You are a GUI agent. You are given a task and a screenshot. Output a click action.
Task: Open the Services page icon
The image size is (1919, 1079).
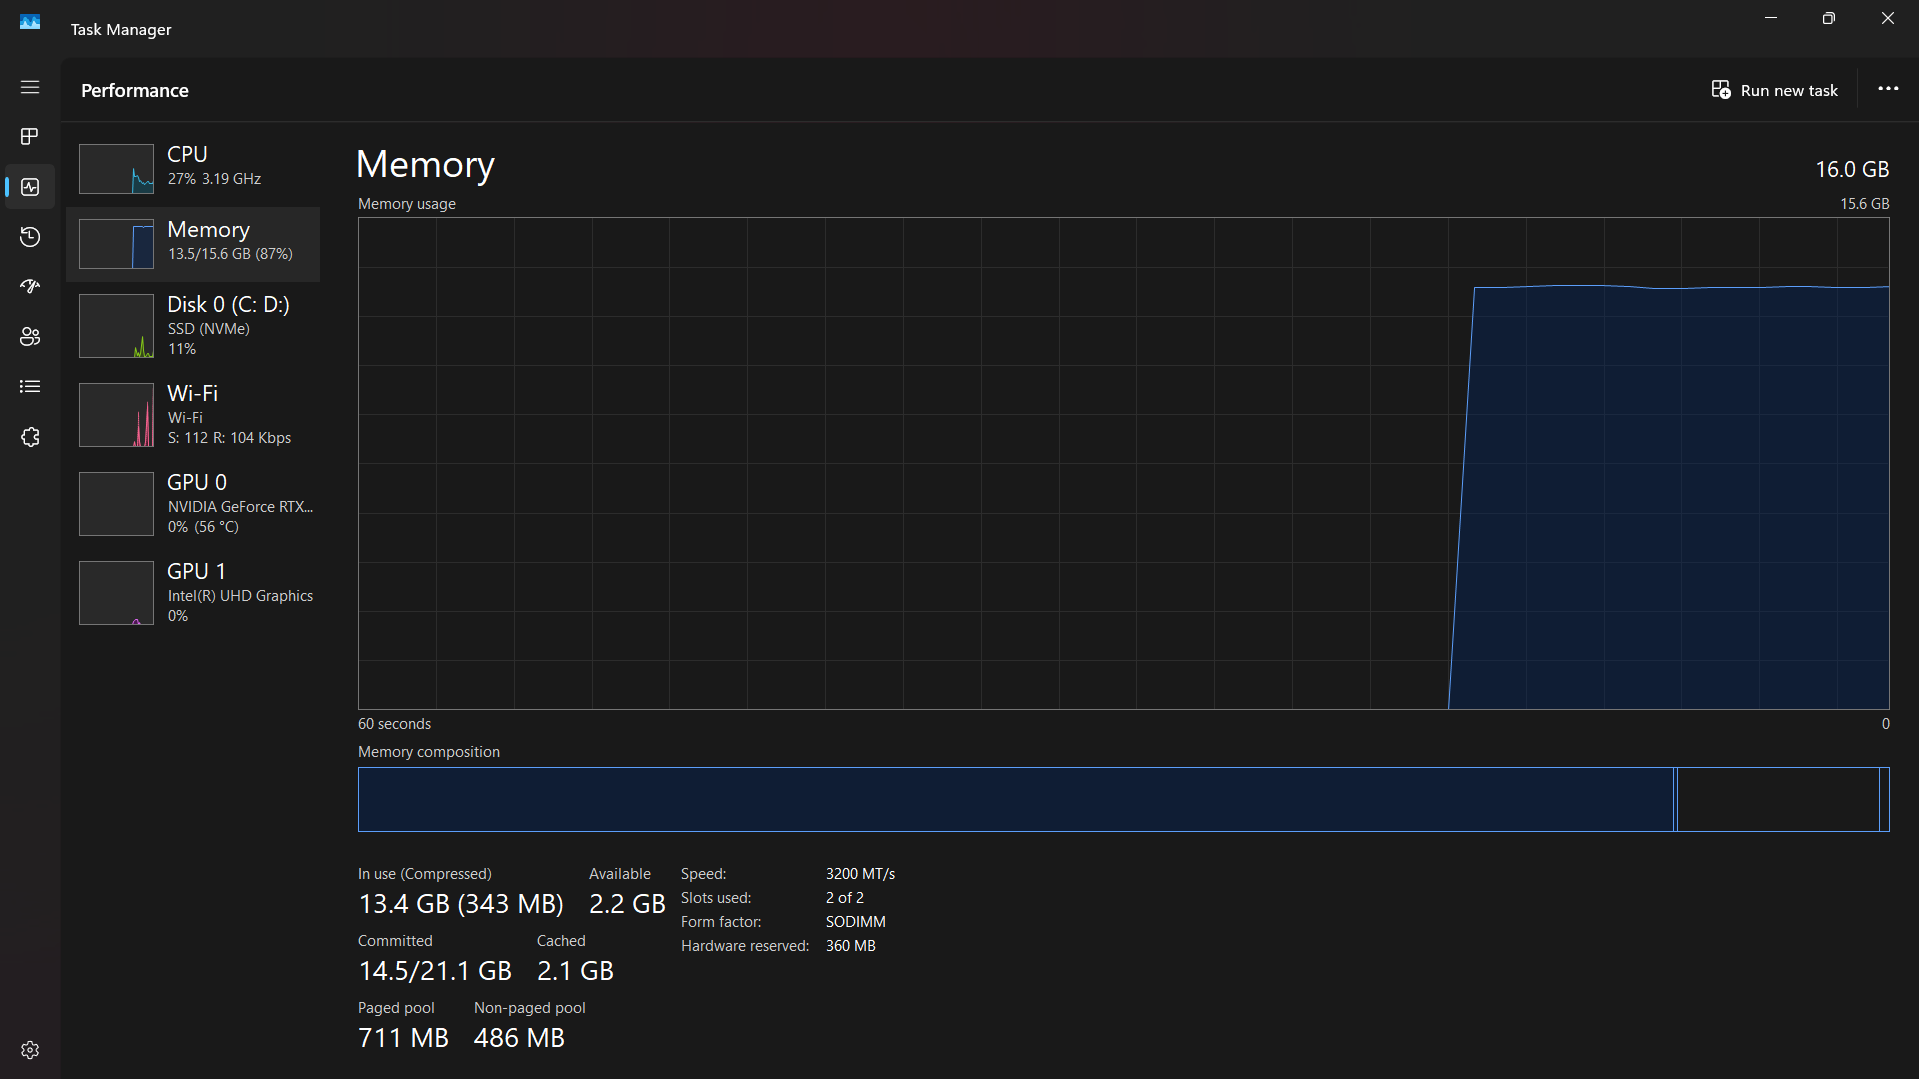coord(29,437)
